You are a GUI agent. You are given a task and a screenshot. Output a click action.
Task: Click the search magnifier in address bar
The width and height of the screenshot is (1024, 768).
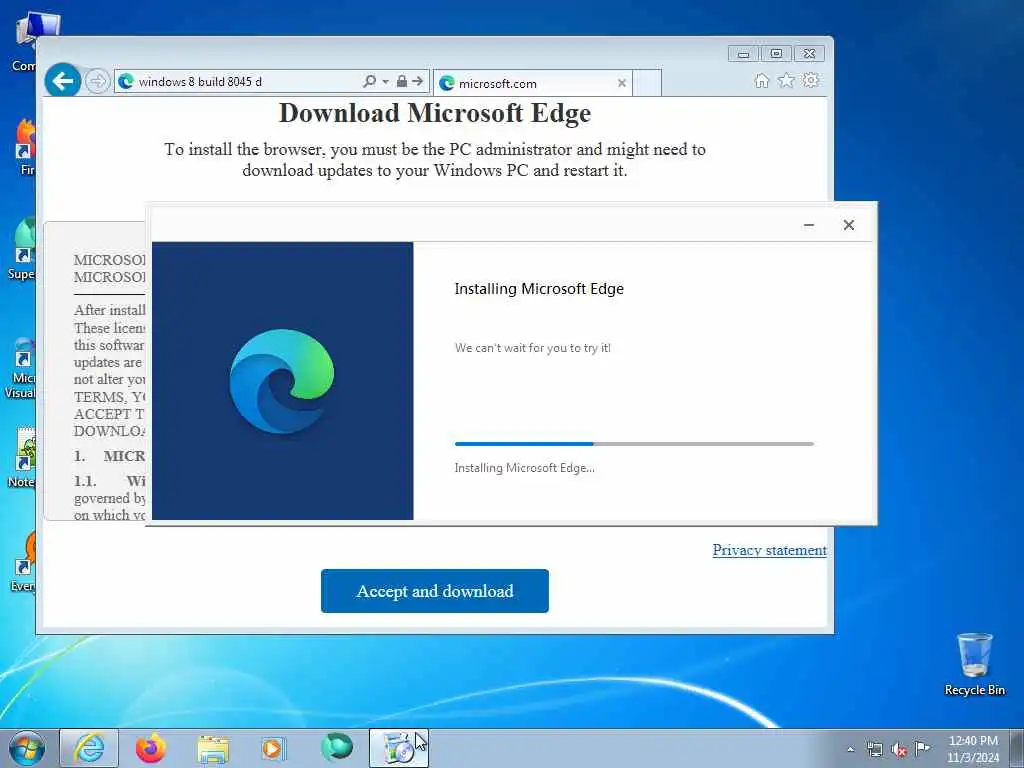pos(369,81)
